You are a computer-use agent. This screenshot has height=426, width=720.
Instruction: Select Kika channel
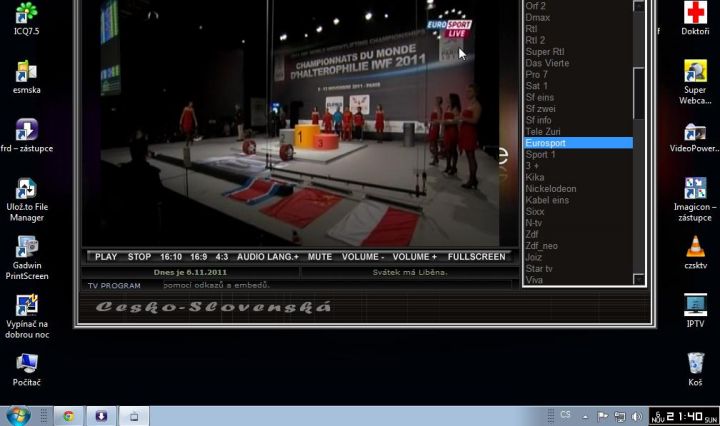pyautogui.click(x=534, y=177)
